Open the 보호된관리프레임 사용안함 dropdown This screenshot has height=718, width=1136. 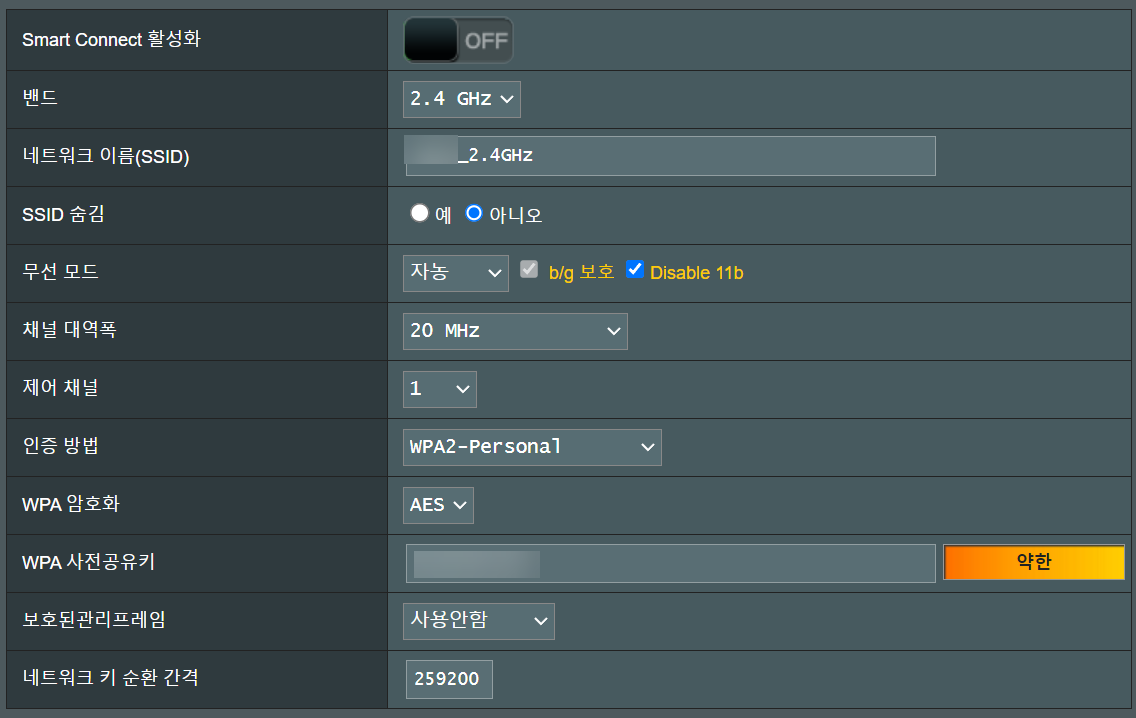click(x=479, y=621)
